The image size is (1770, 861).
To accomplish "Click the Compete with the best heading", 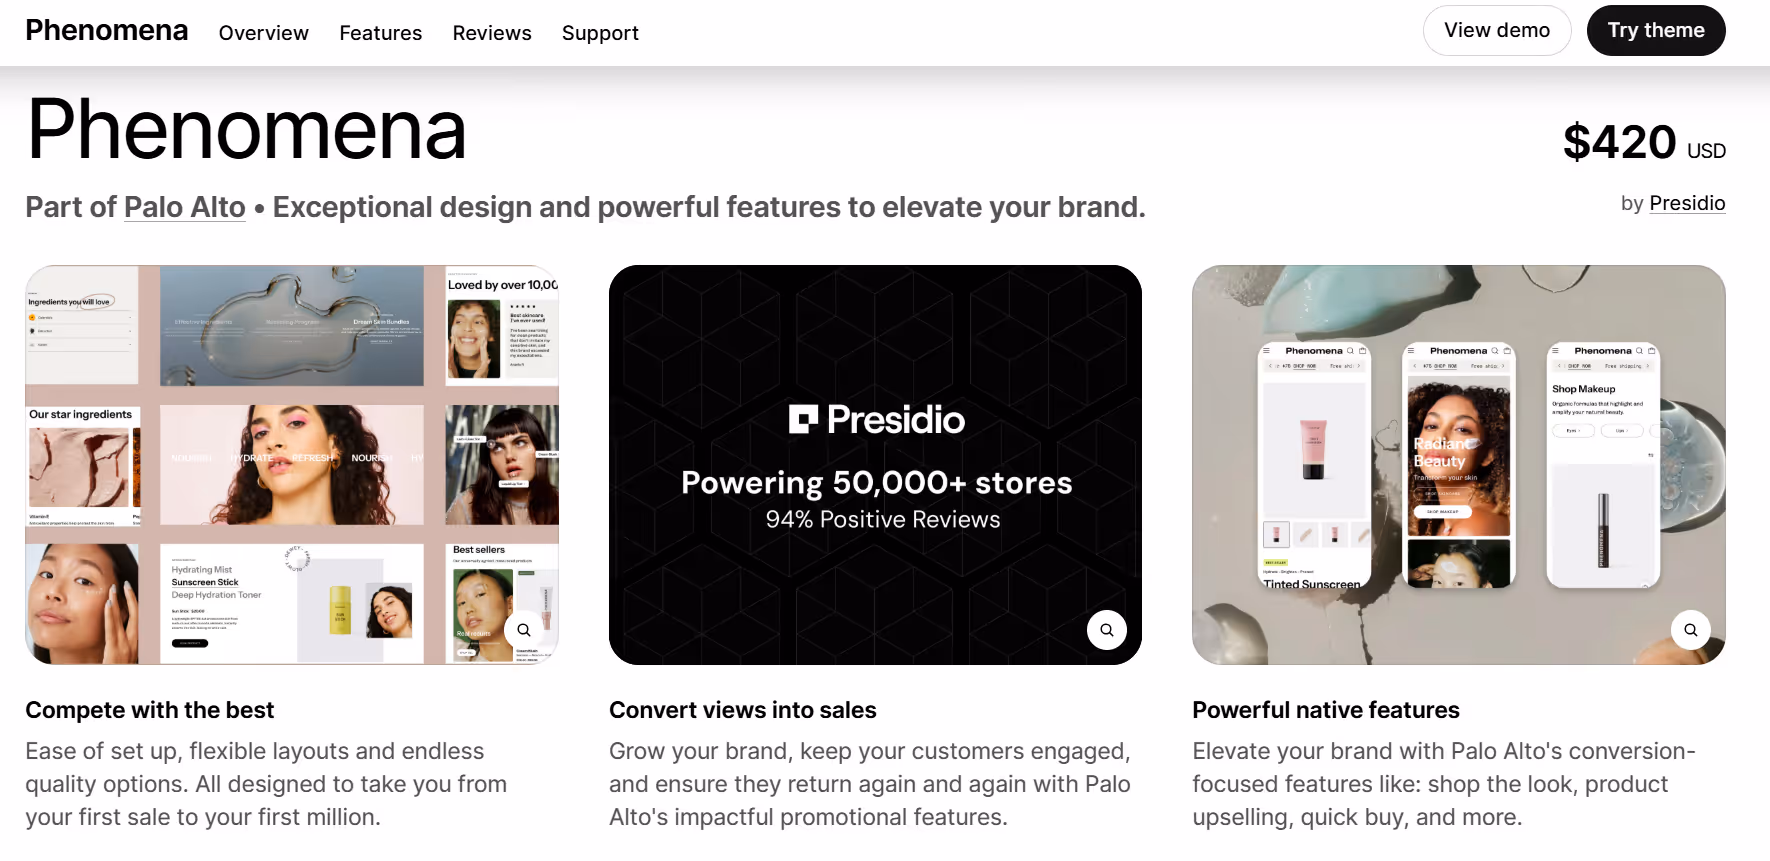I will tap(150, 710).
